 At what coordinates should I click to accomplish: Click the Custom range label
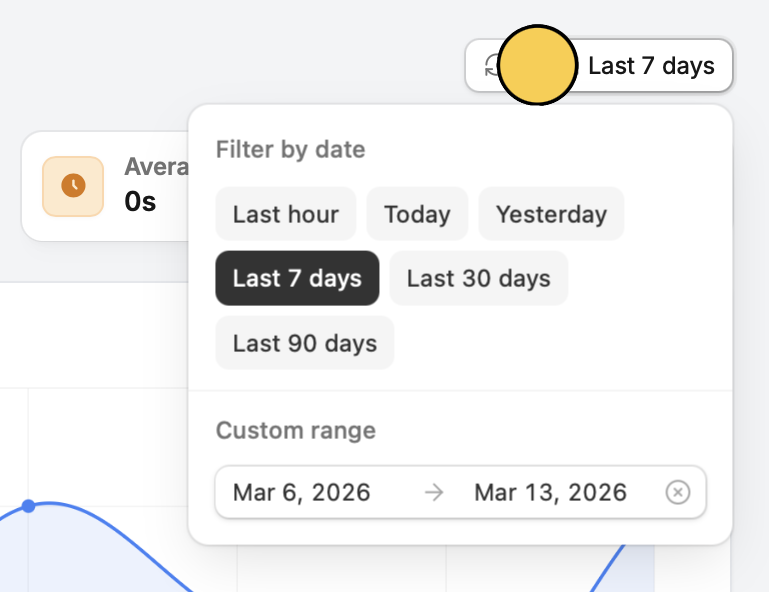click(x=295, y=431)
